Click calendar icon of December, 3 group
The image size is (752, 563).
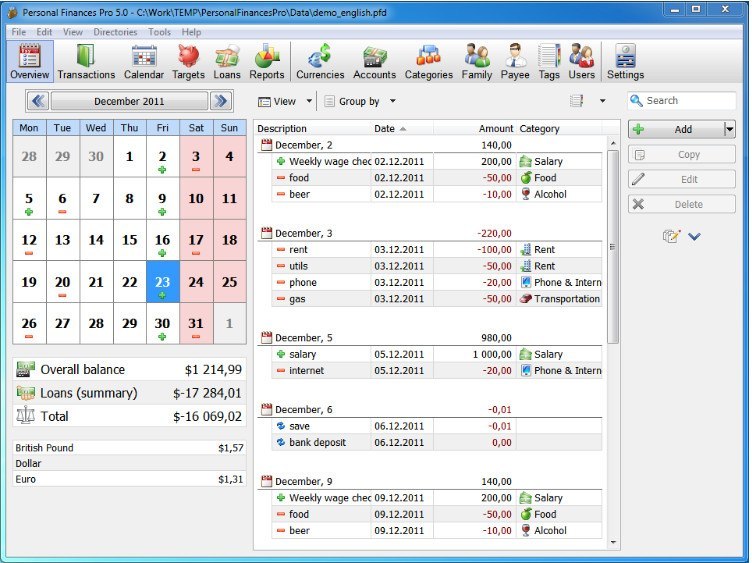pos(266,233)
